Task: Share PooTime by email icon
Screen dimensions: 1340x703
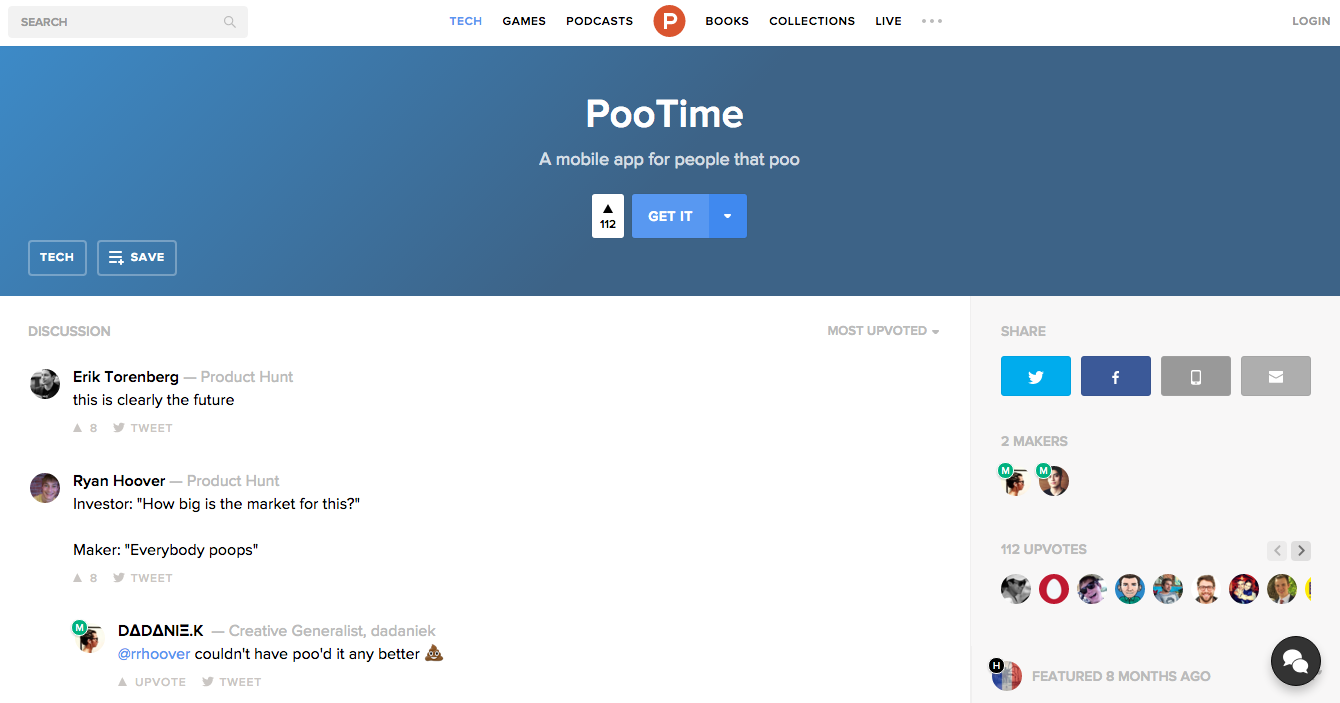Action: (1276, 376)
